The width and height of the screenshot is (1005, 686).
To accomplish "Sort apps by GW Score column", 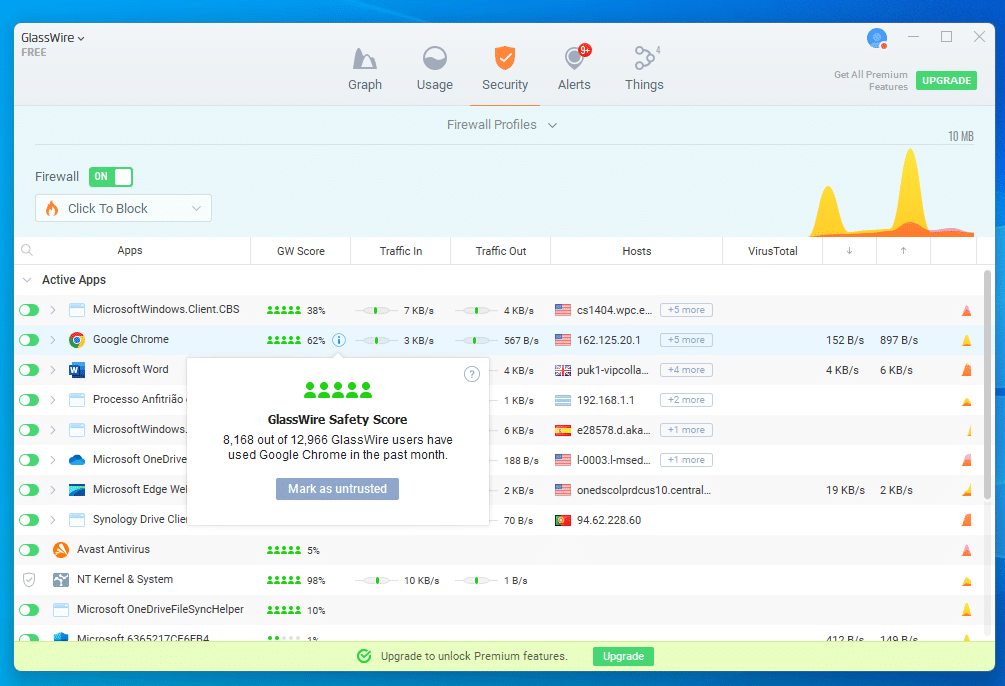I will 301,251.
